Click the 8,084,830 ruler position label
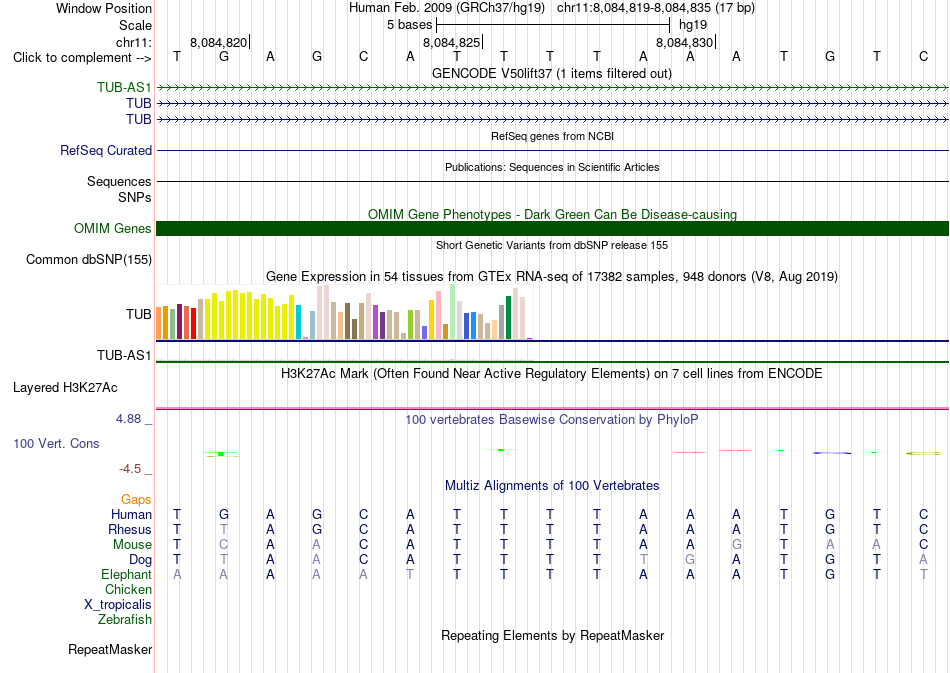 tap(685, 42)
